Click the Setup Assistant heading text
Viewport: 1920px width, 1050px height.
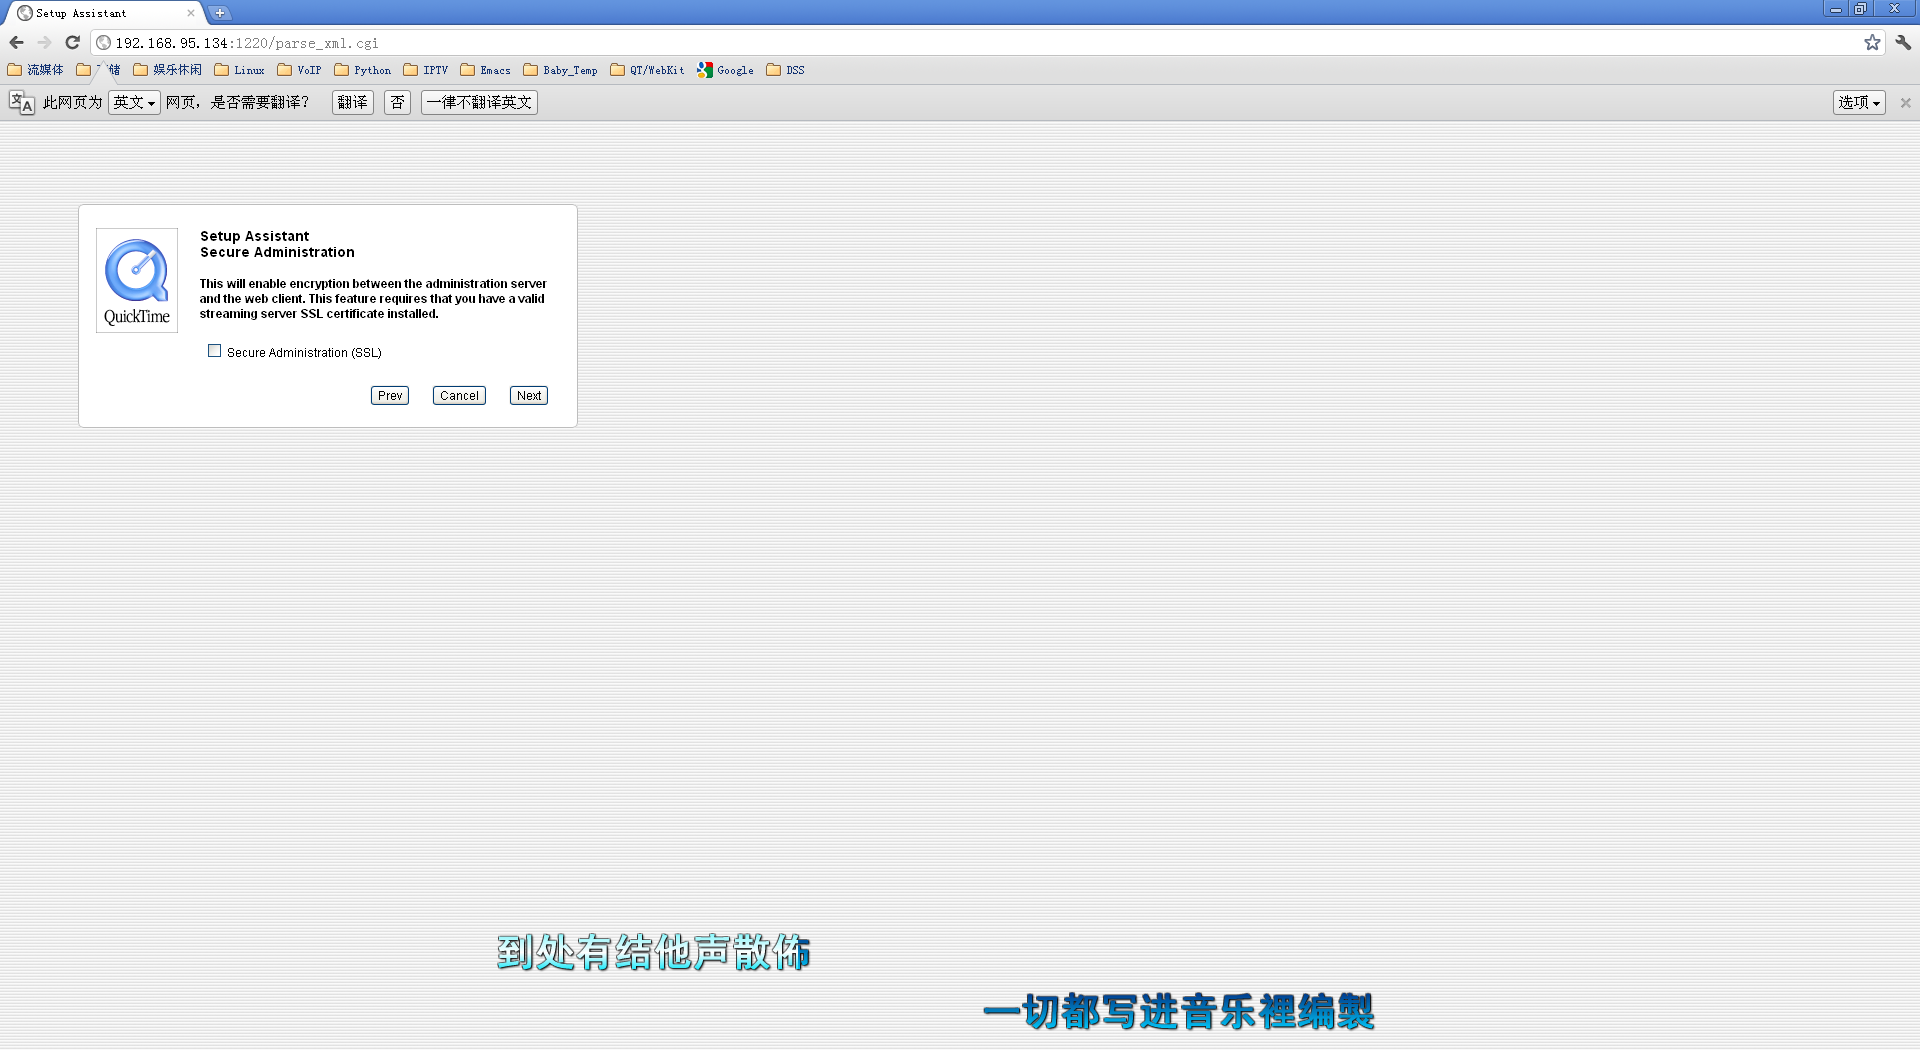click(254, 236)
